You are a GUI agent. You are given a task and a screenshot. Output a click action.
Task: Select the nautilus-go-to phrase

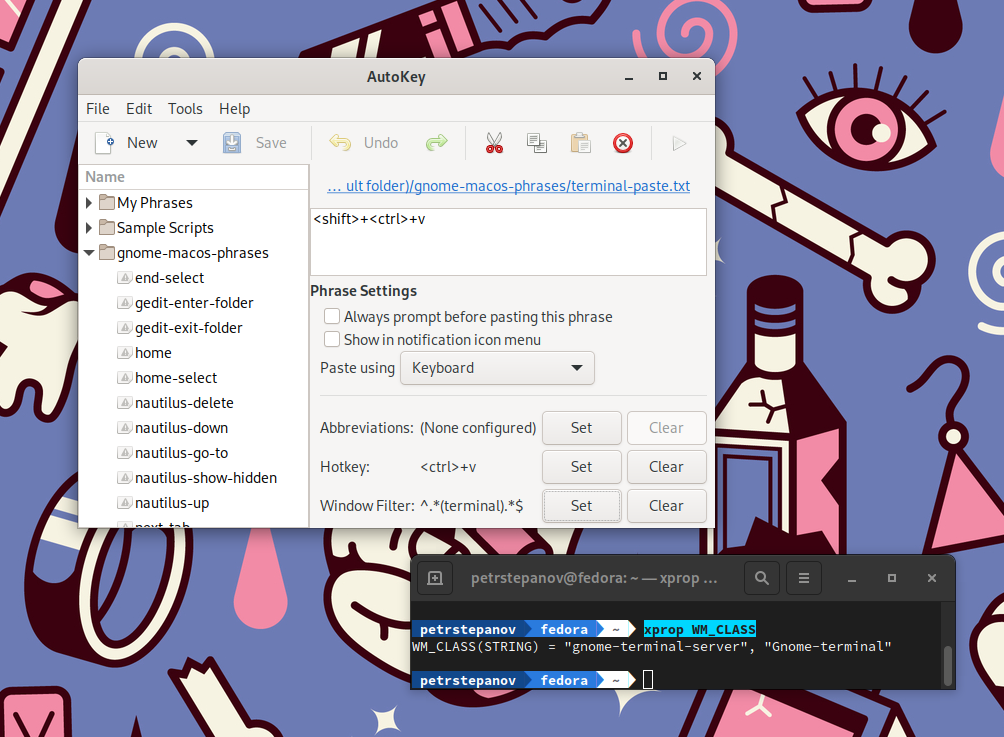click(181, 453)
